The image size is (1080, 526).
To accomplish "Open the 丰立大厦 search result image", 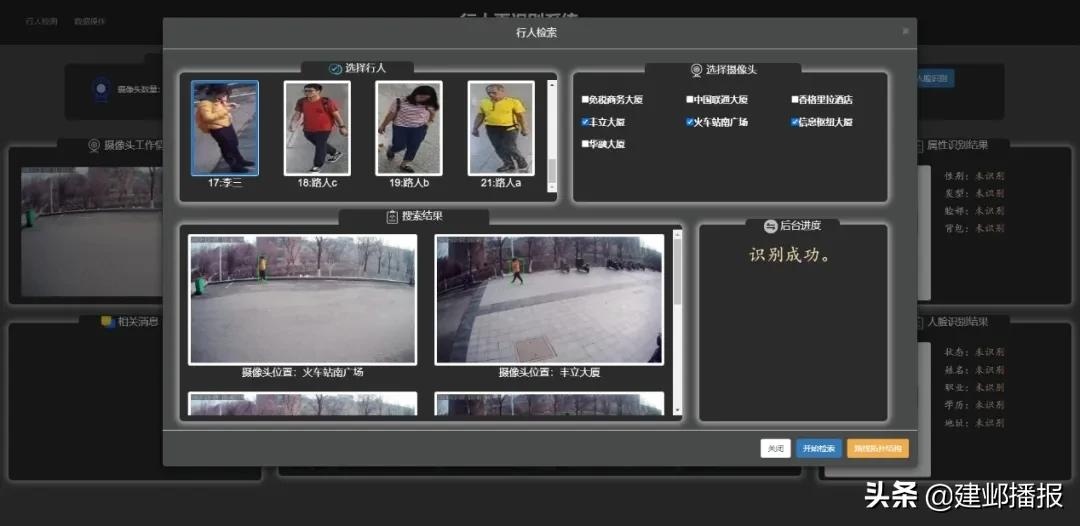I will pyautogui.click(x=549, y=299).
